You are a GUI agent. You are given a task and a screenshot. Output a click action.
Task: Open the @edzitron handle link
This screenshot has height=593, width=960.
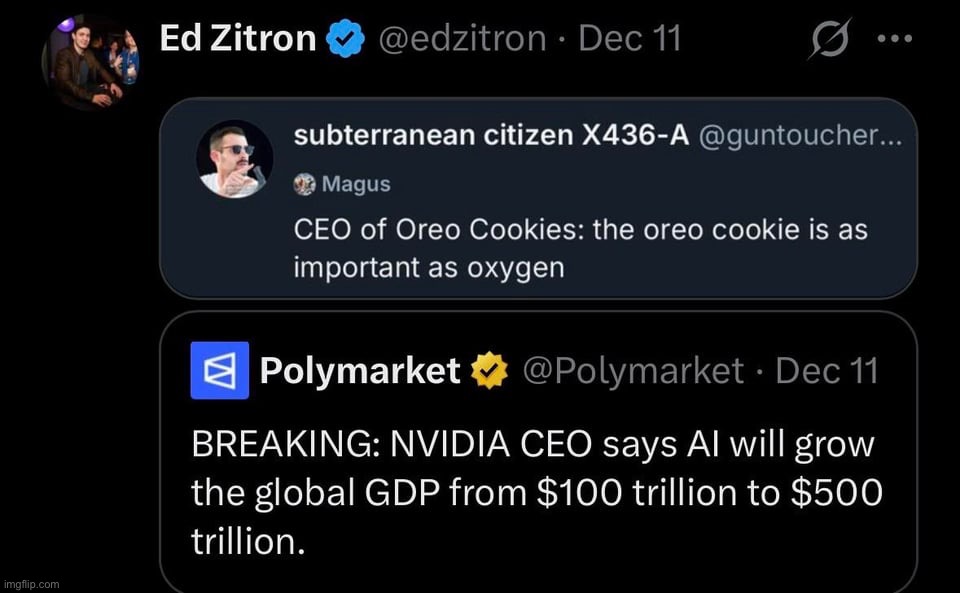tap(460, 39)
